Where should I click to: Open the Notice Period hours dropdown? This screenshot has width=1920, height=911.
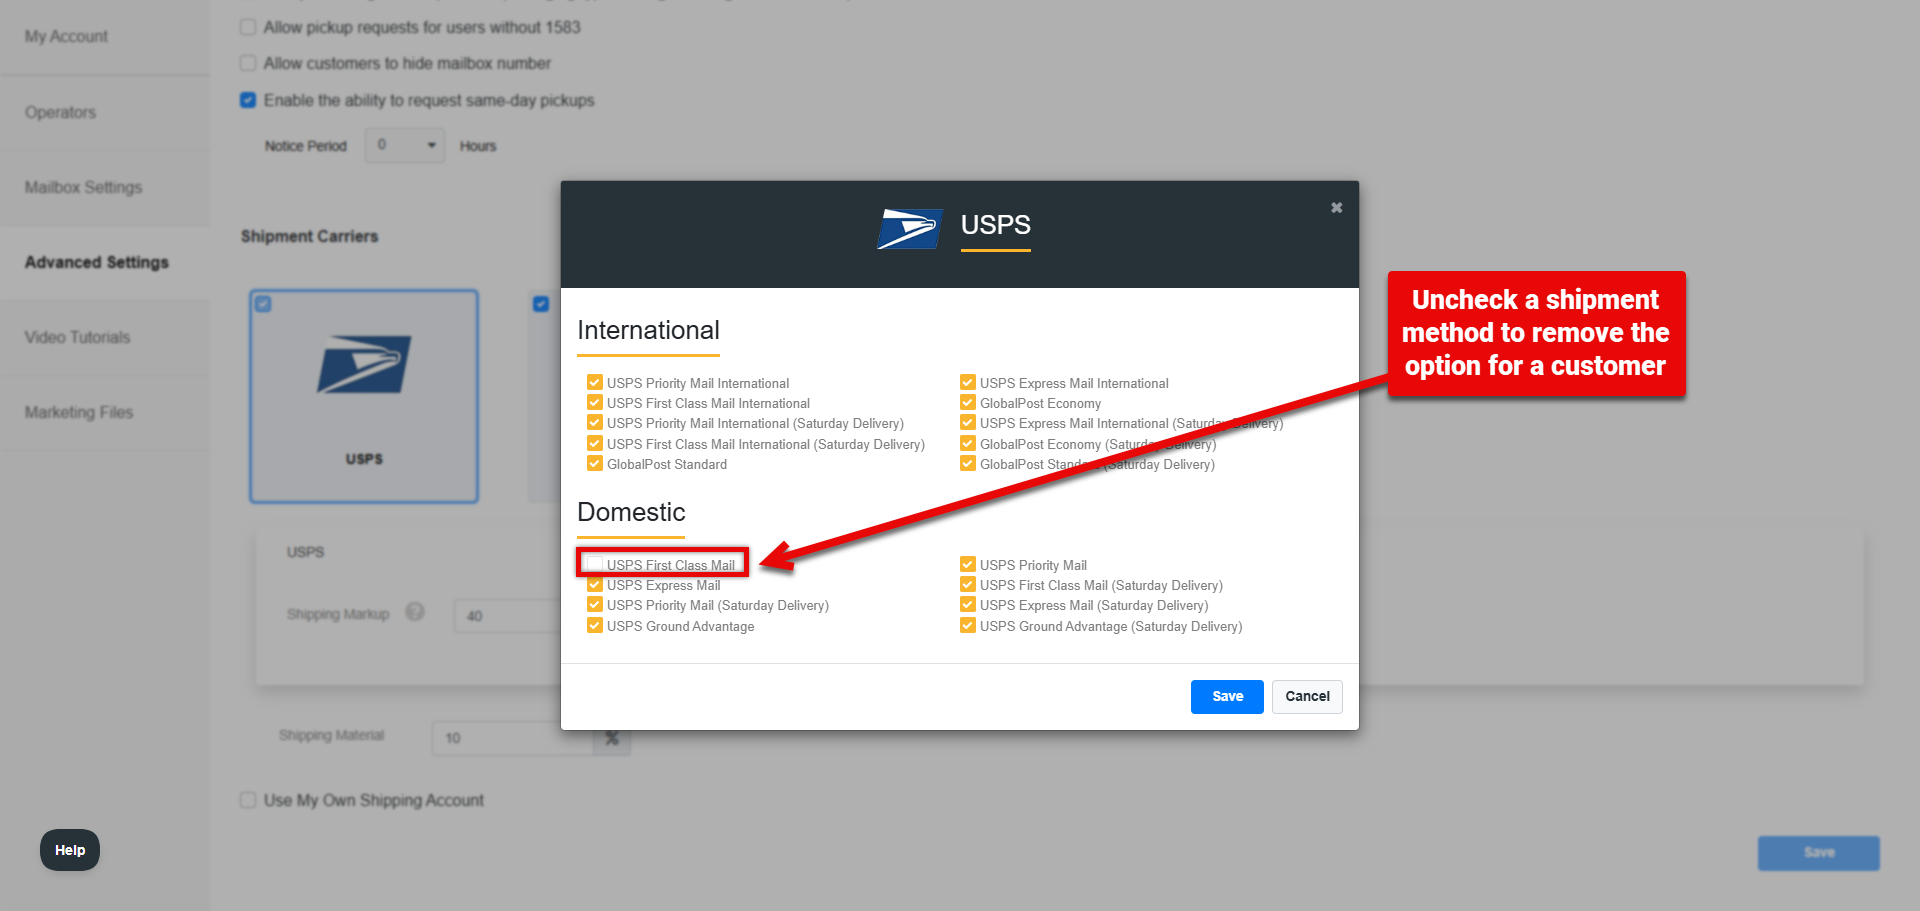pos(405,145)
